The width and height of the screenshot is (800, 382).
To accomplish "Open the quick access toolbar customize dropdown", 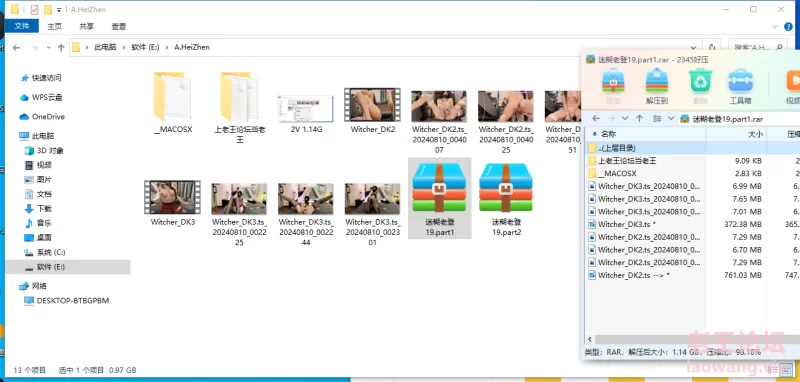I will (59, 10).
